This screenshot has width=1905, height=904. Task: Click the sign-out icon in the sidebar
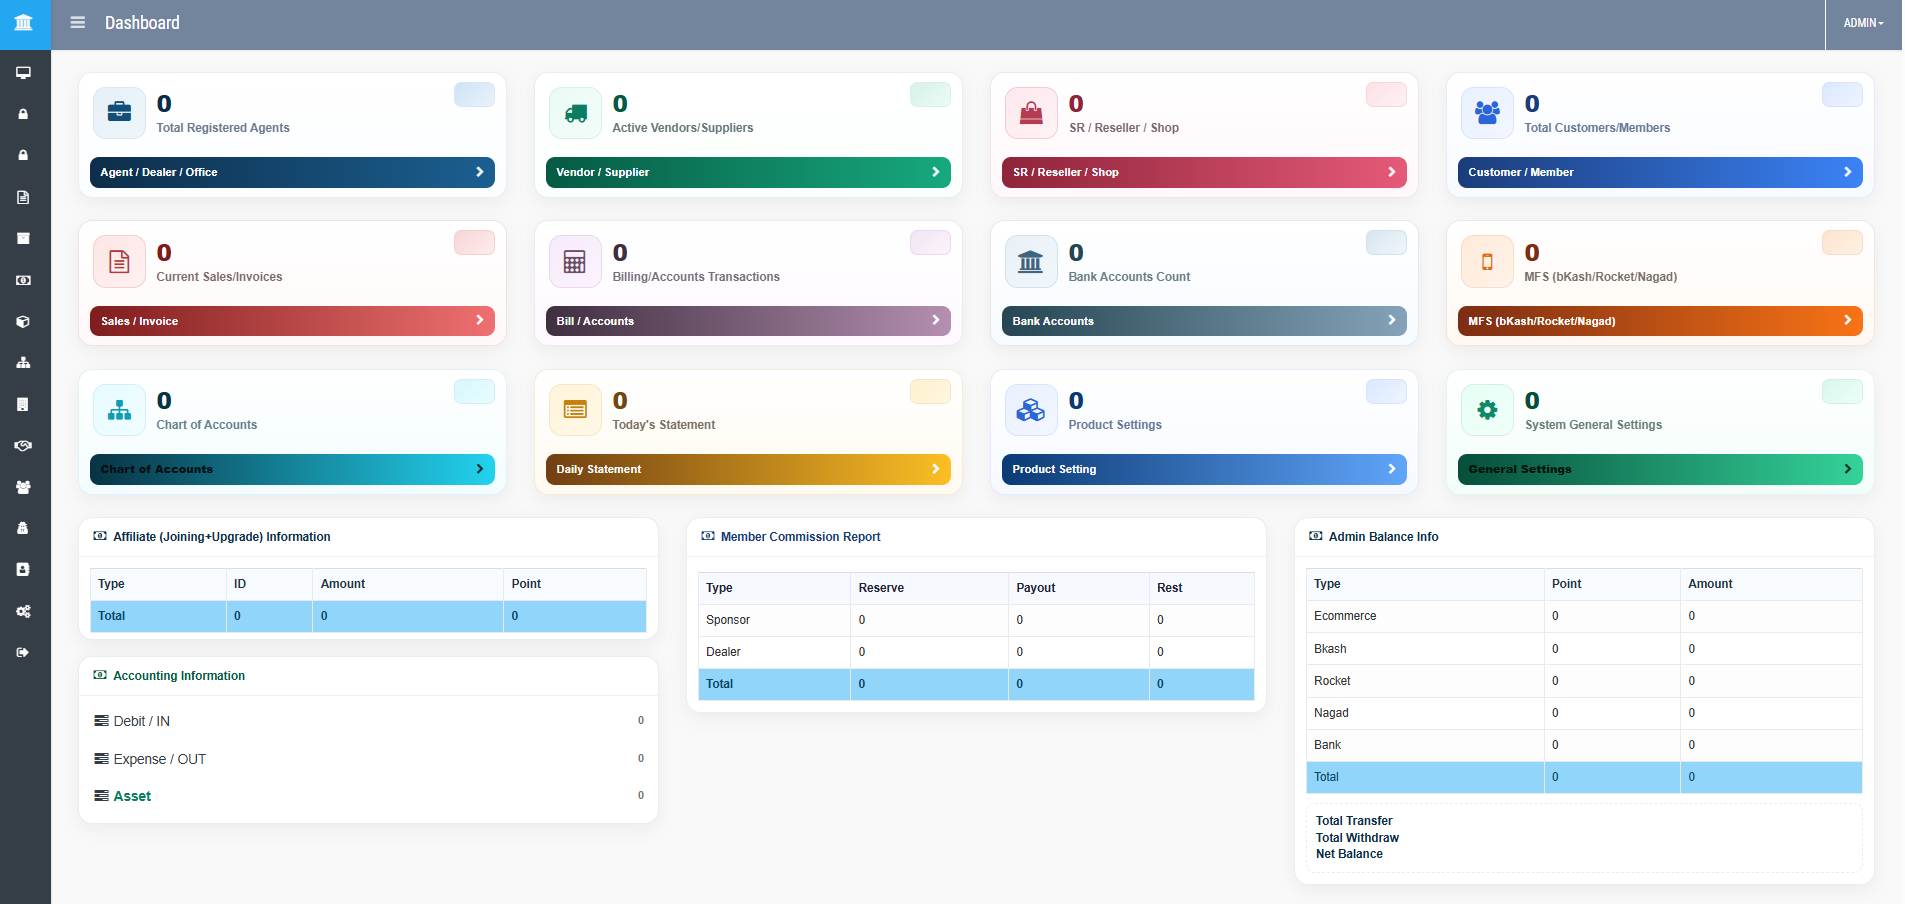point(23,652)
